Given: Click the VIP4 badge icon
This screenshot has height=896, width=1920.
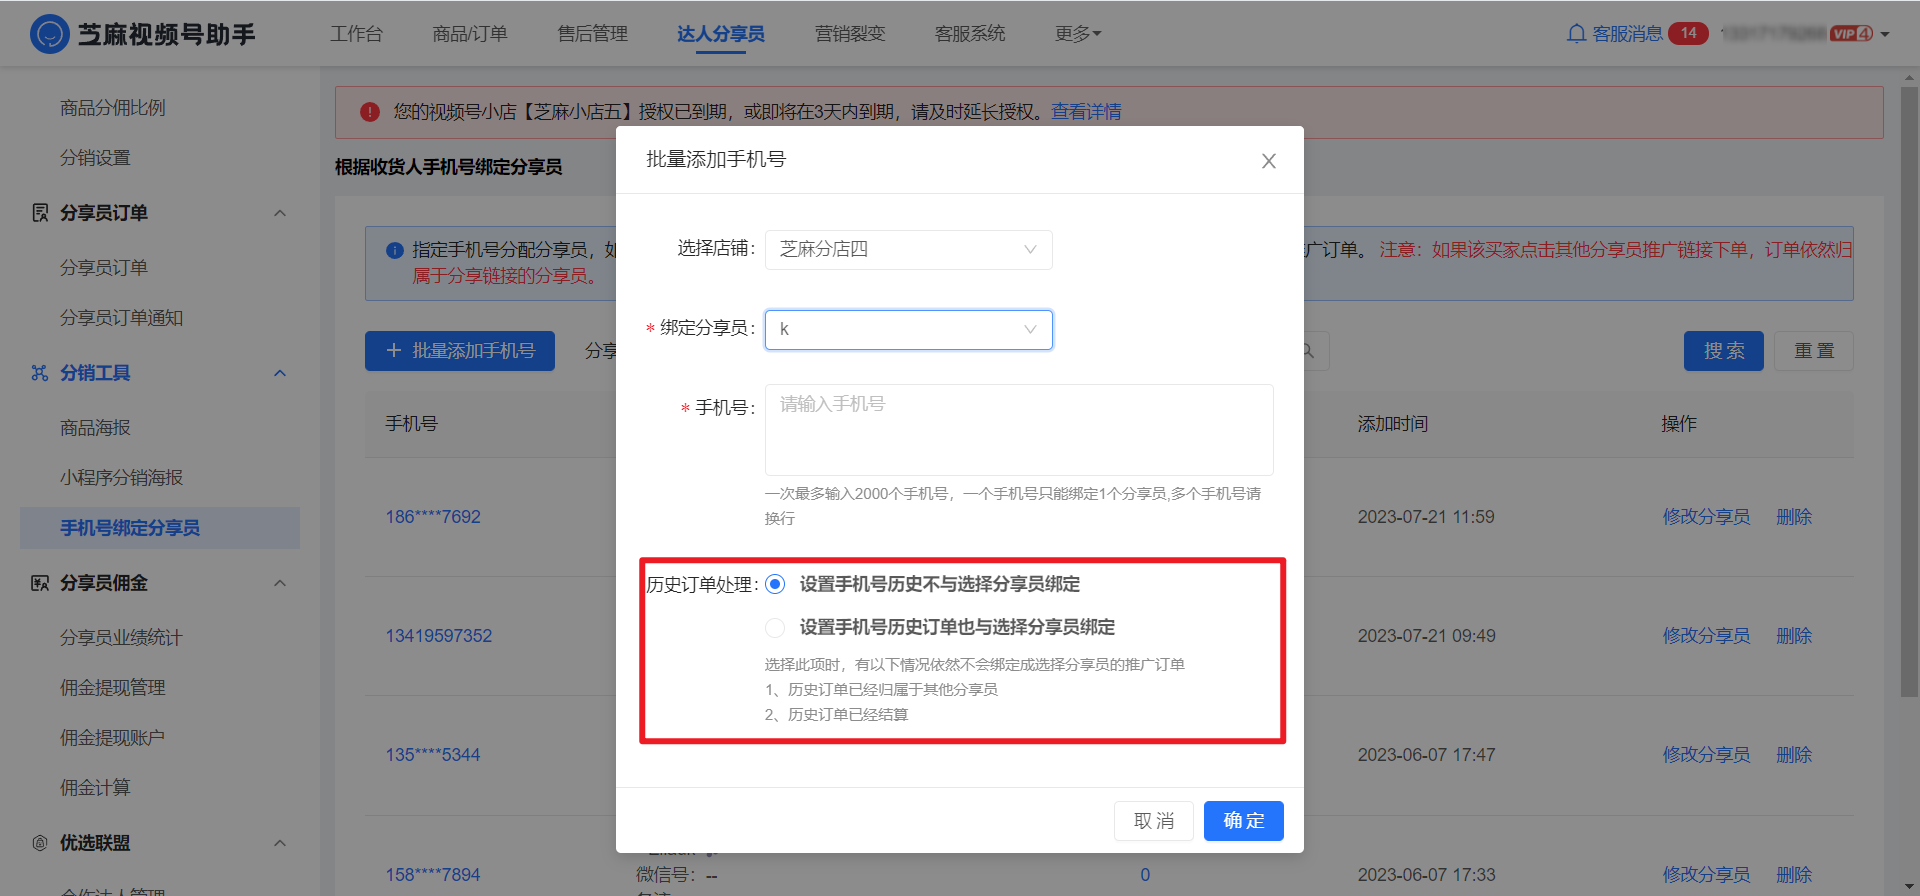Looking at the screenshot, I should (x=1851, y=34).
